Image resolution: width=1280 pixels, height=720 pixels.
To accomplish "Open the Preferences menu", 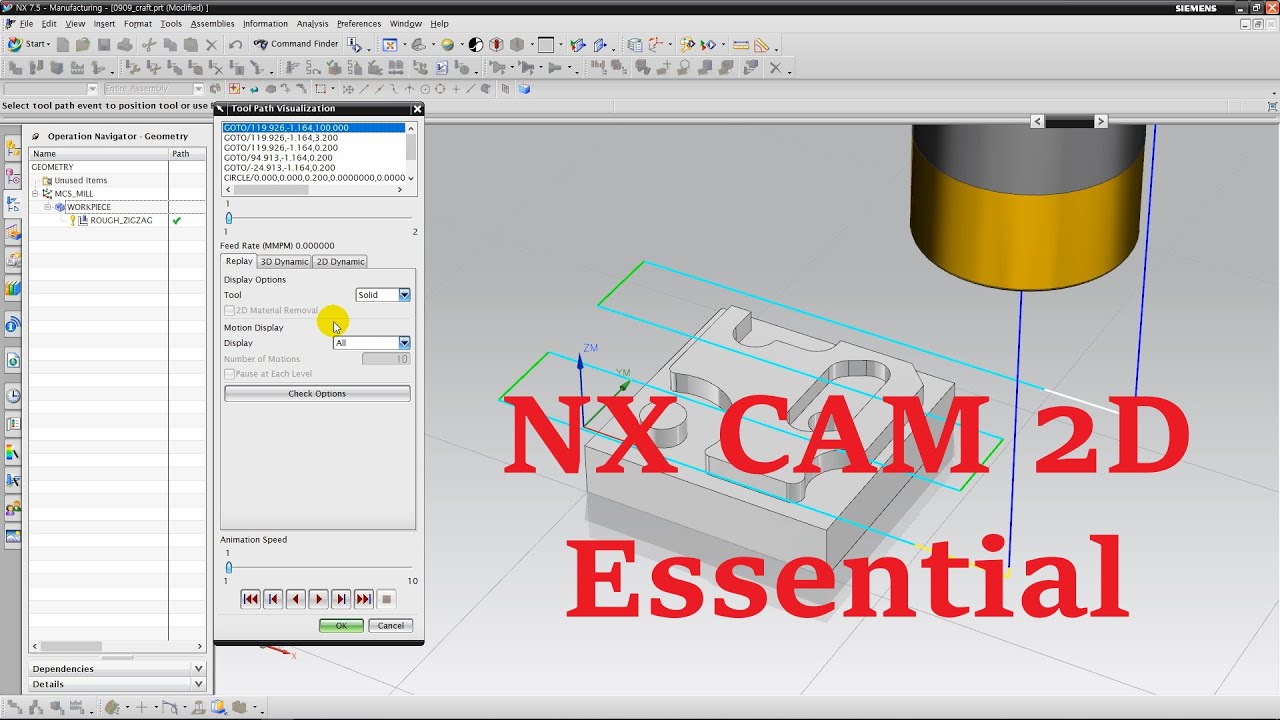I will [359, 24].
